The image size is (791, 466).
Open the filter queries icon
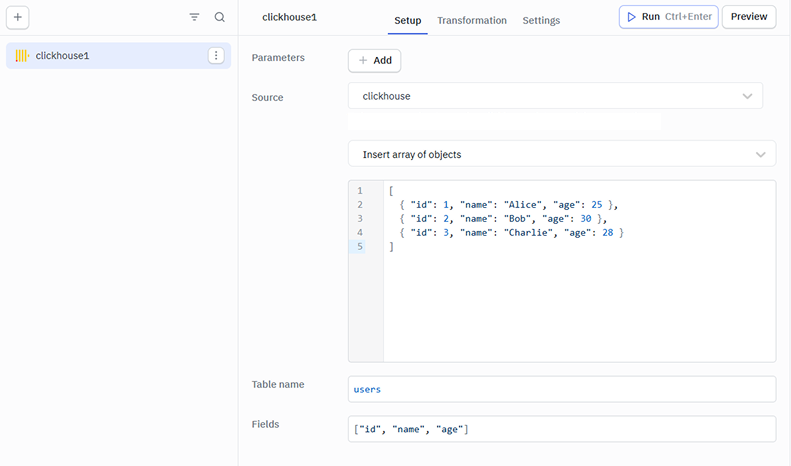[x=194, y=17]
